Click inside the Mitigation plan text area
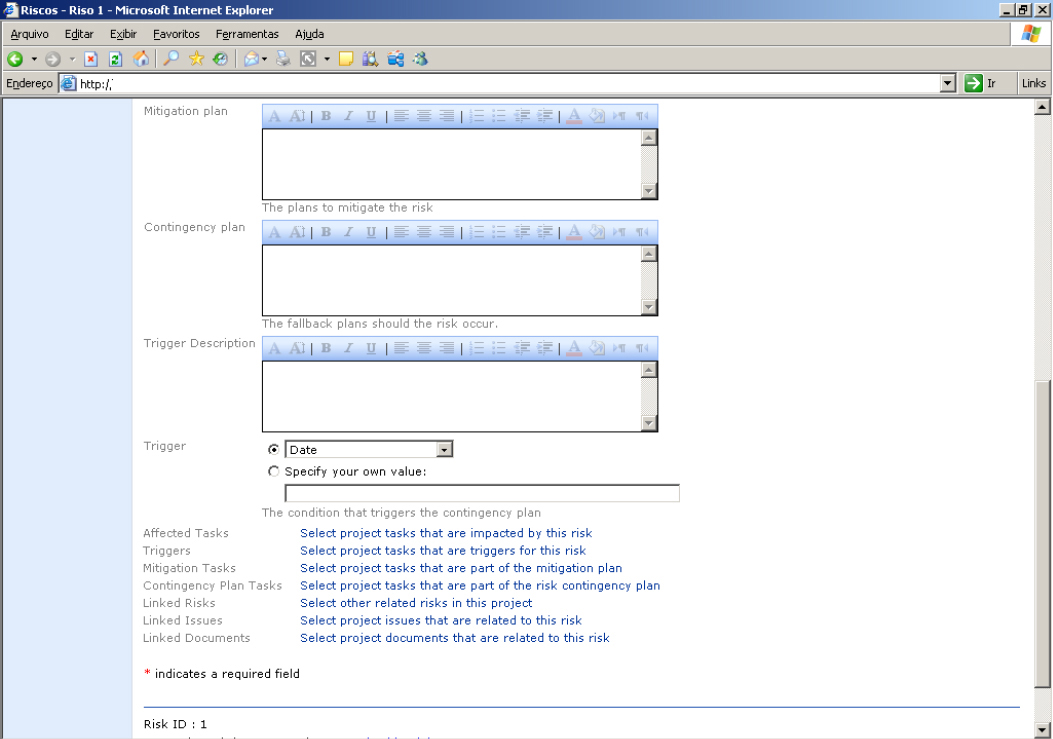The width and height of the screenshot is (1053, 739). coord(451,164)
